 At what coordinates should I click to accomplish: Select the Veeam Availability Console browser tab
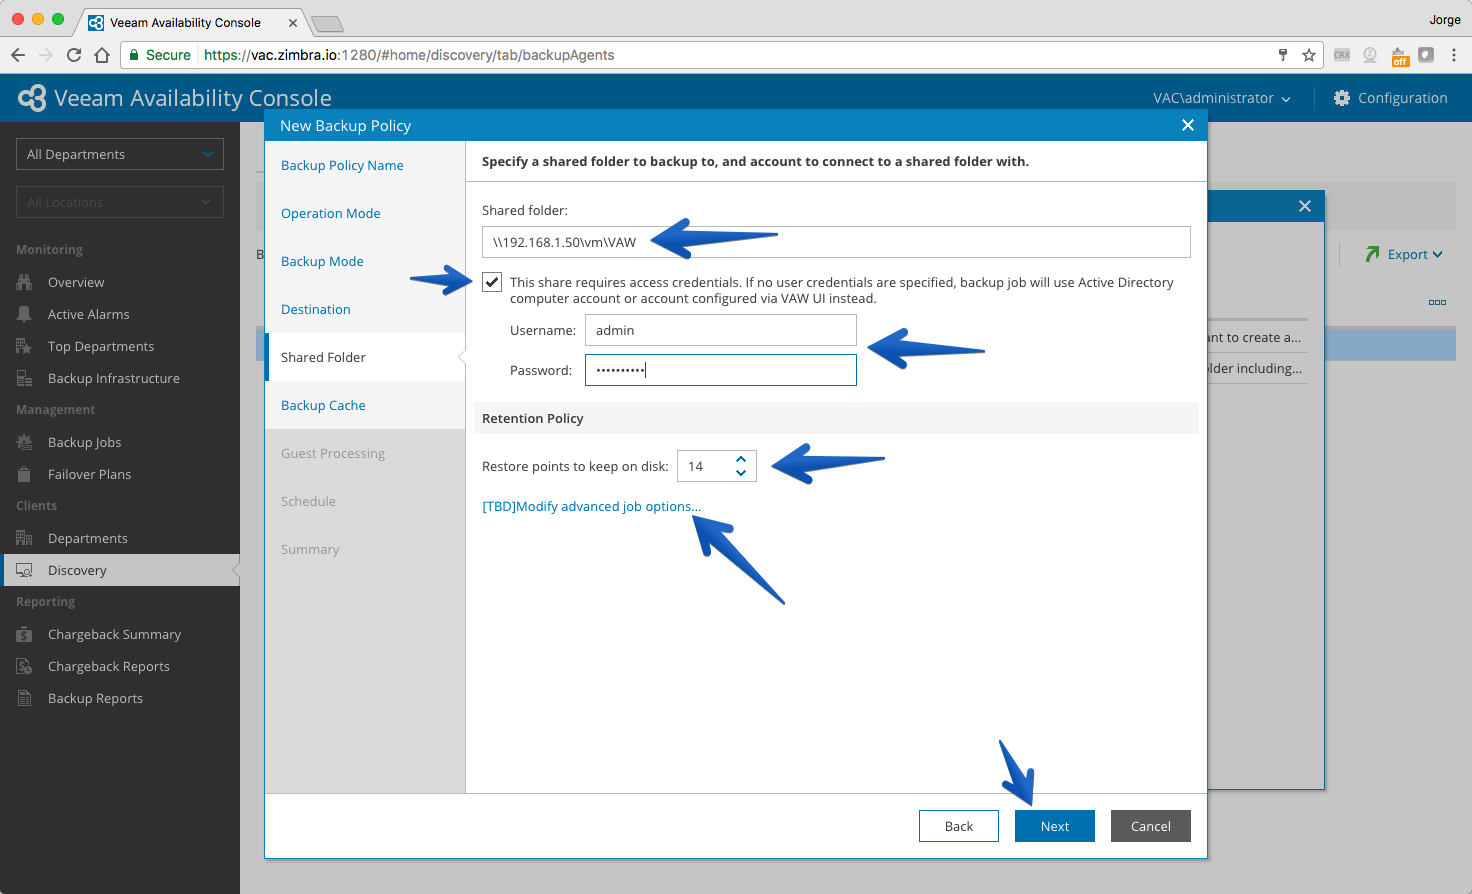[x=192, y=22]
